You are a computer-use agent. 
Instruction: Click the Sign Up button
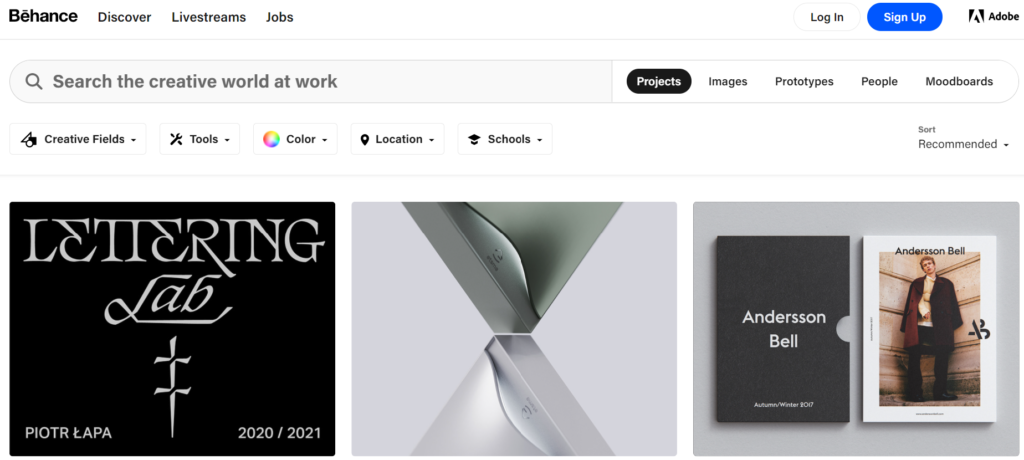[904, 17]
